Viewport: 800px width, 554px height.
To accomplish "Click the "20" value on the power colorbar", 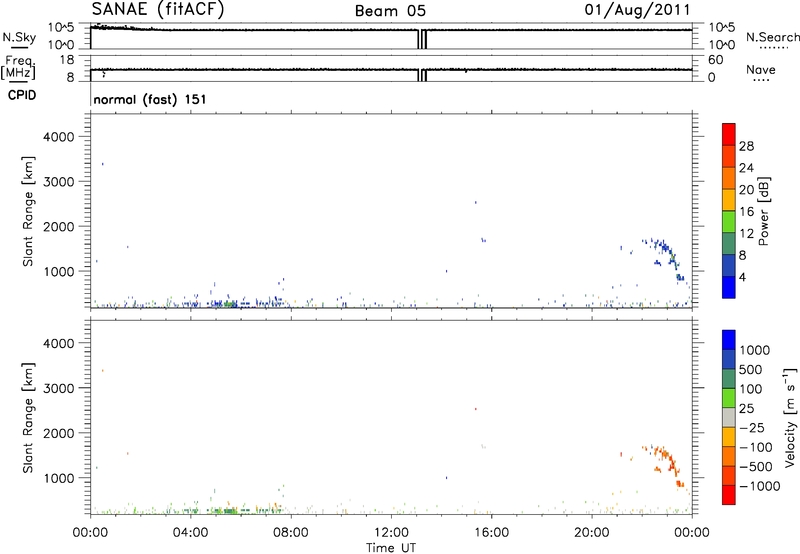I will [746, 190].
